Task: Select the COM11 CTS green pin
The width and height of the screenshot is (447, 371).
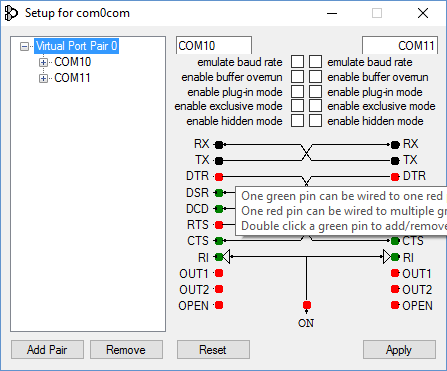Action: tap(395, 240)
